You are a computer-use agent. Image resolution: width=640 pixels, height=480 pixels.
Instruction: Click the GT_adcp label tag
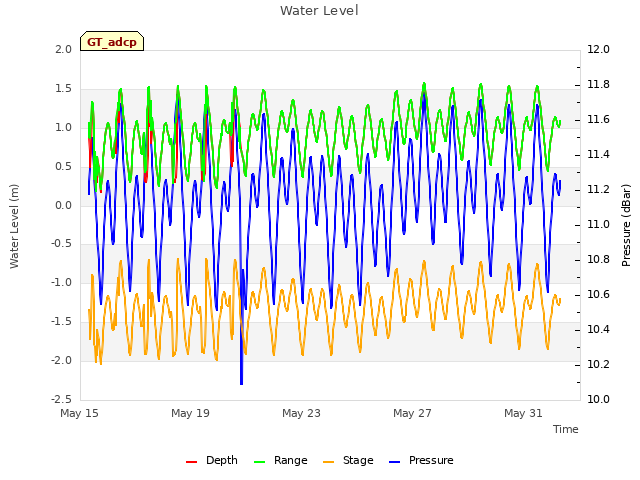pyautogui.click(x=112, y=41)
